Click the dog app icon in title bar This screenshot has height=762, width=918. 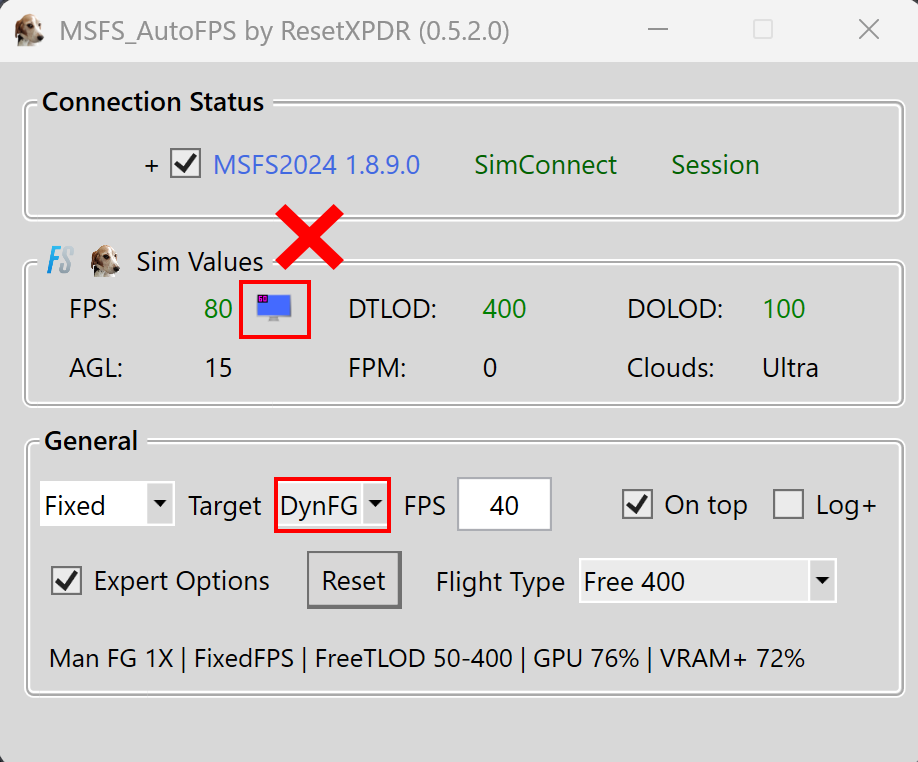29,30
